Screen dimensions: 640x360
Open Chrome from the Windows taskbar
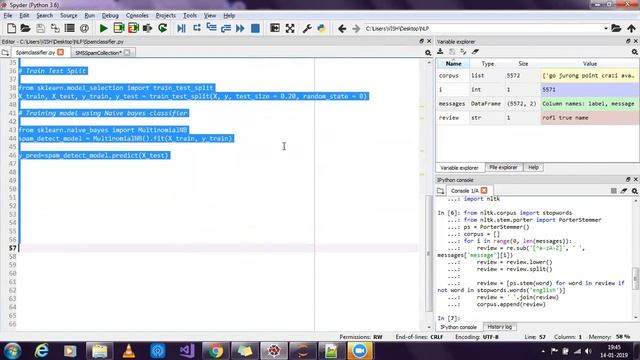tap(215, 351)
